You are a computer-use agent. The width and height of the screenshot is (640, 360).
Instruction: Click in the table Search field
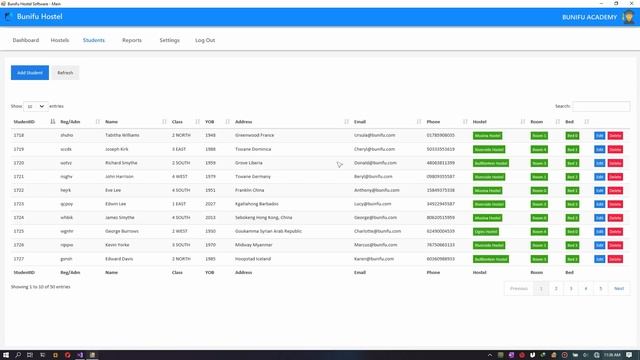click(x=601, y=106)
